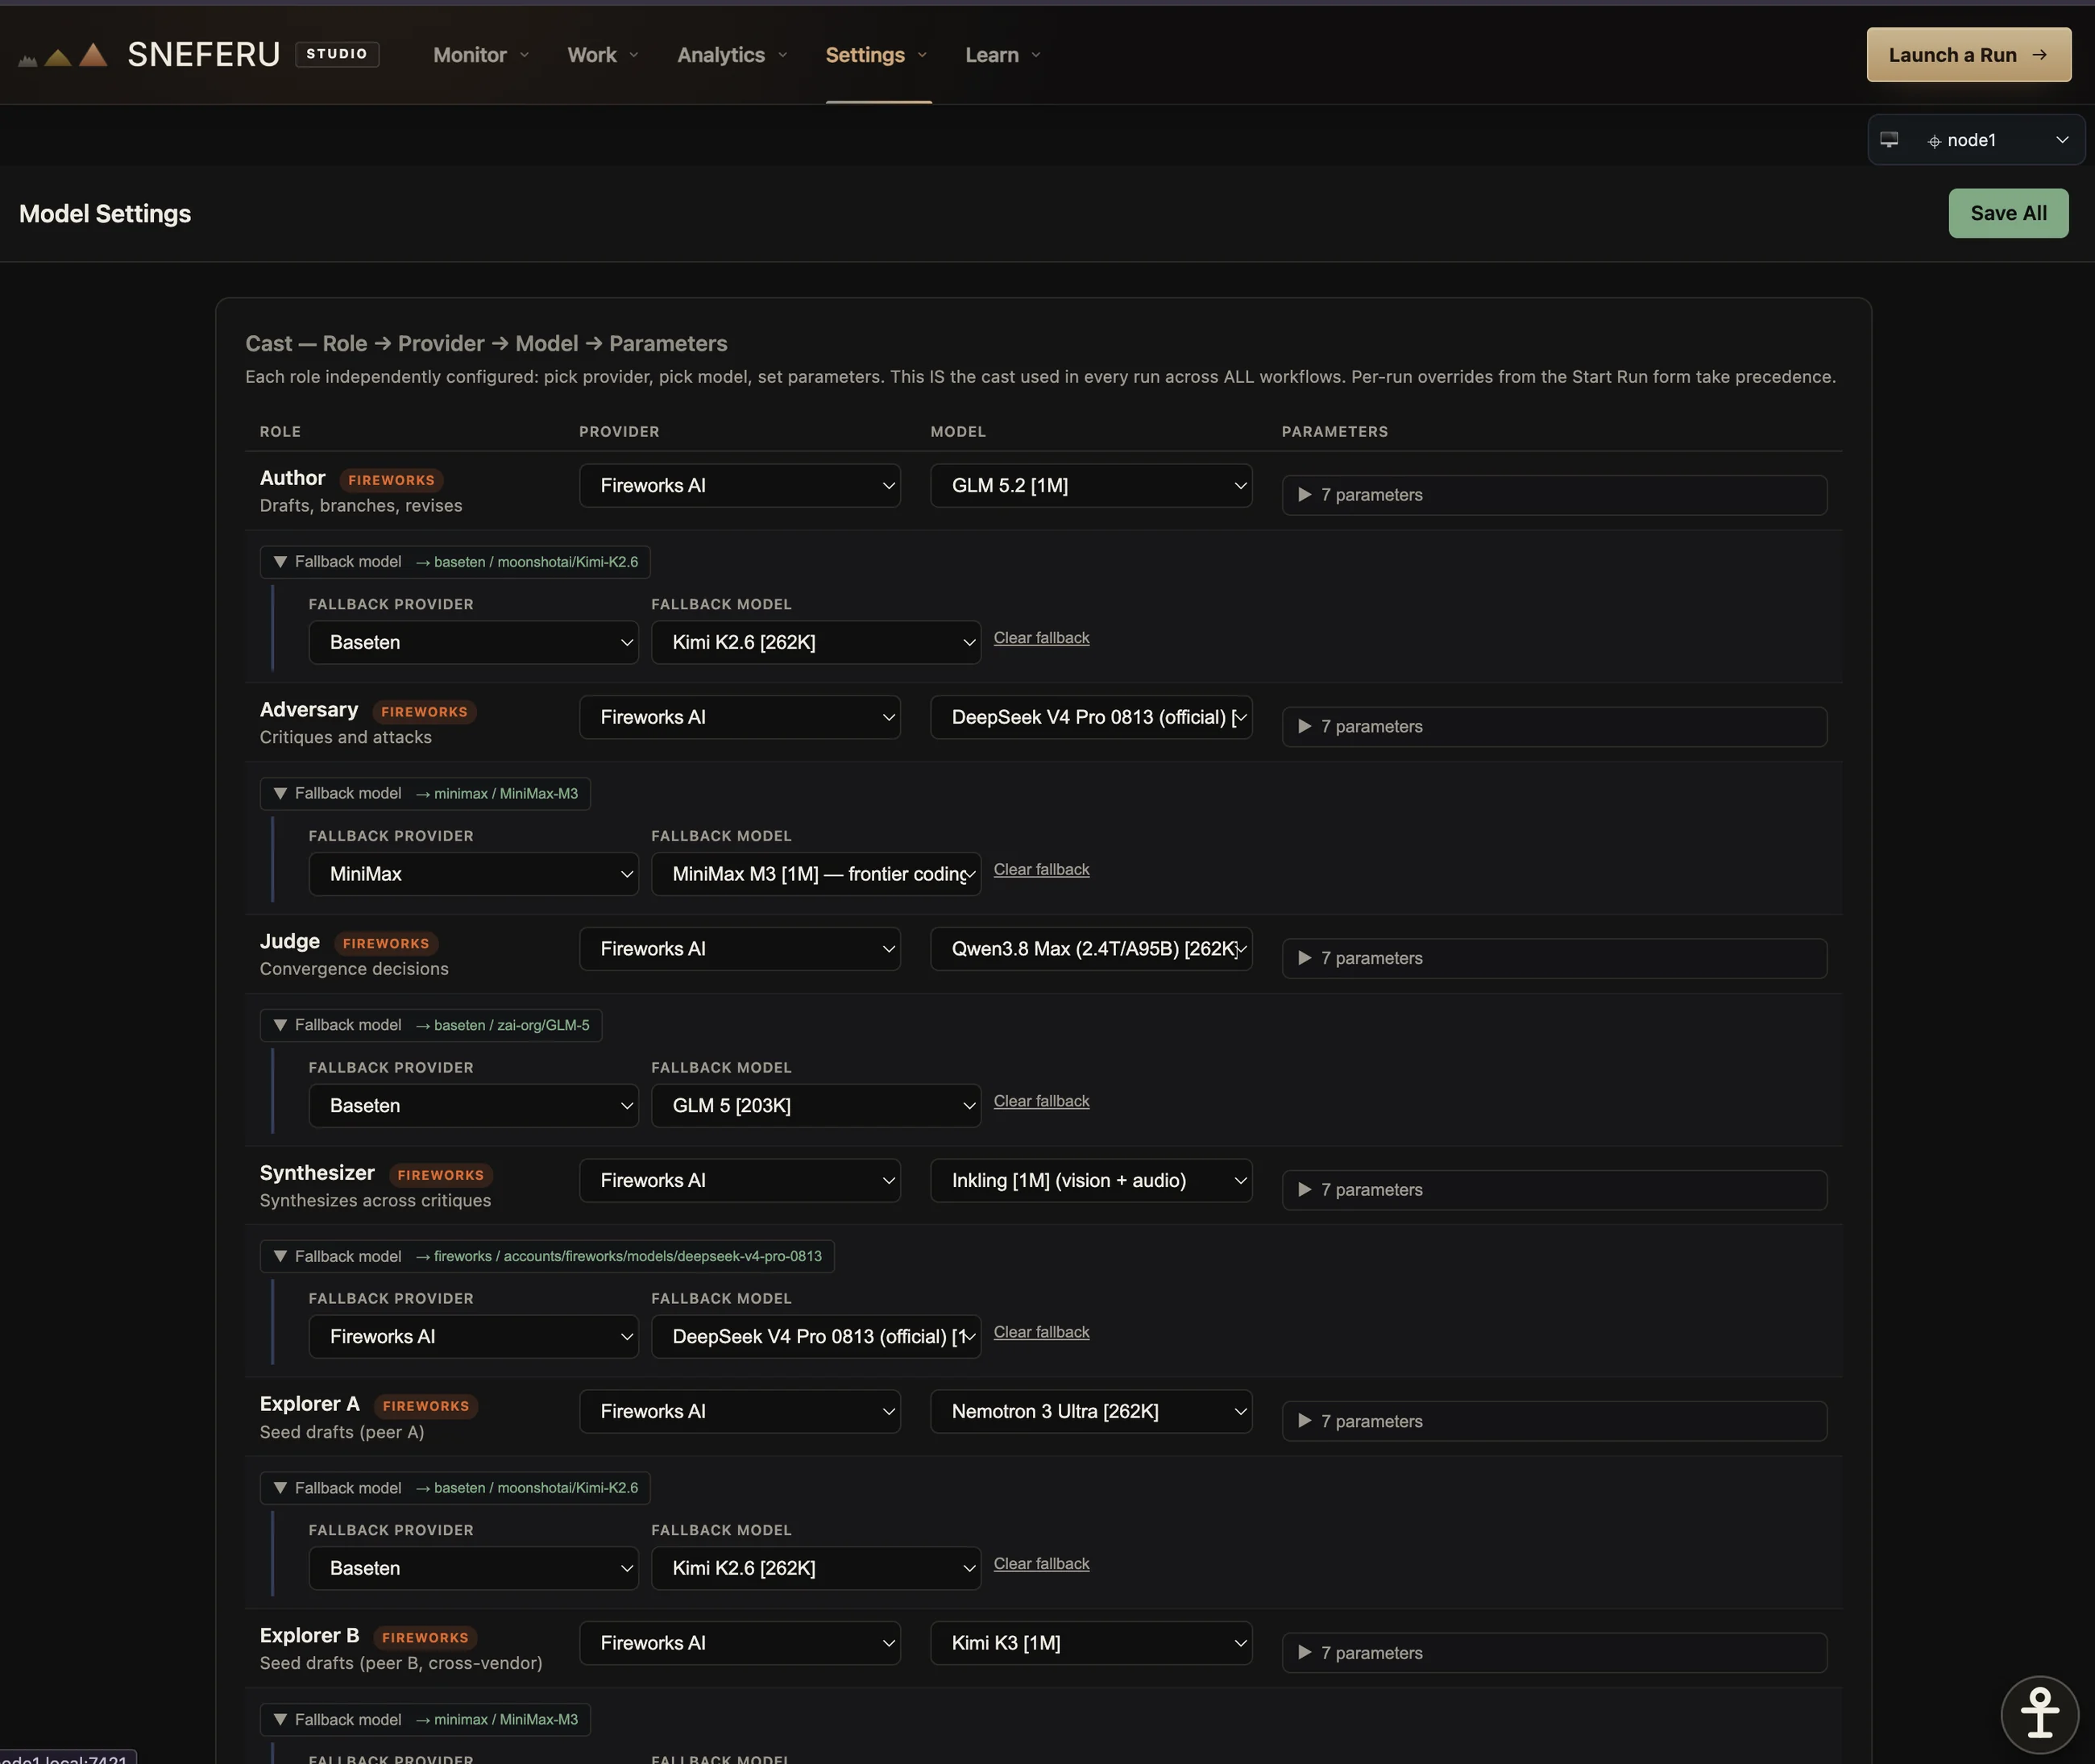Image resolution: width=2095 pixels, height=1764 pixels.
Task: Collapse Synthesizer Fallback model deepseek section
Action: [547, 1257]
